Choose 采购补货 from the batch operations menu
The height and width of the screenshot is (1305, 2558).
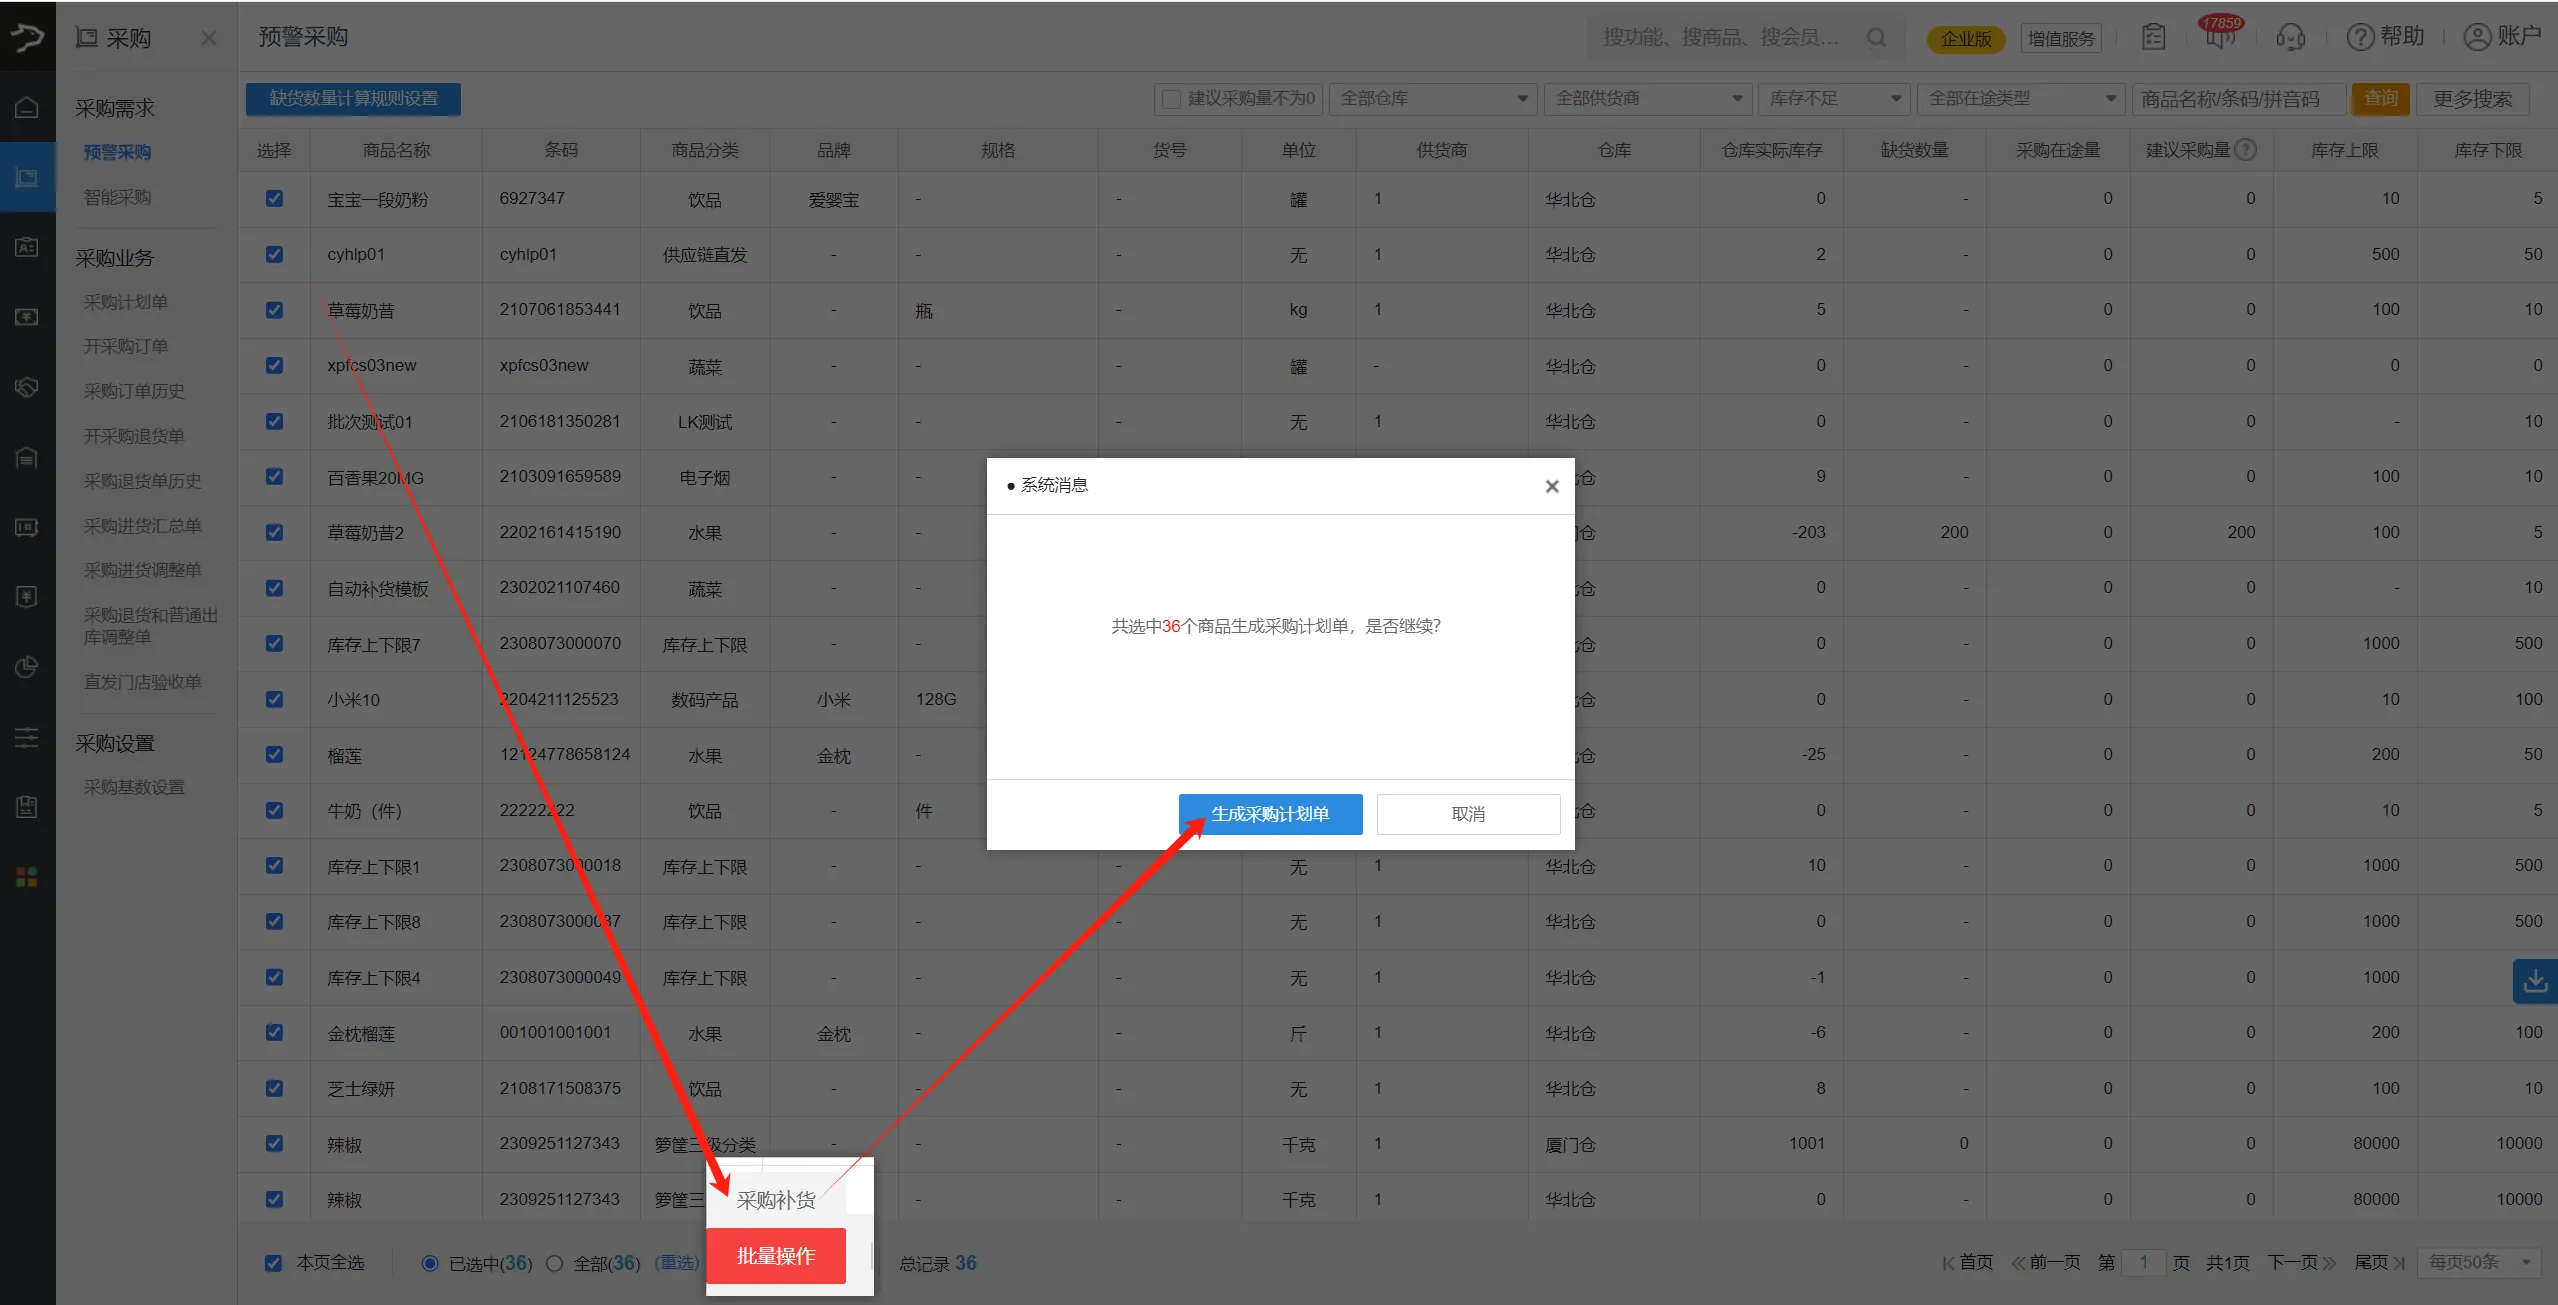(x=776, y=1199)
